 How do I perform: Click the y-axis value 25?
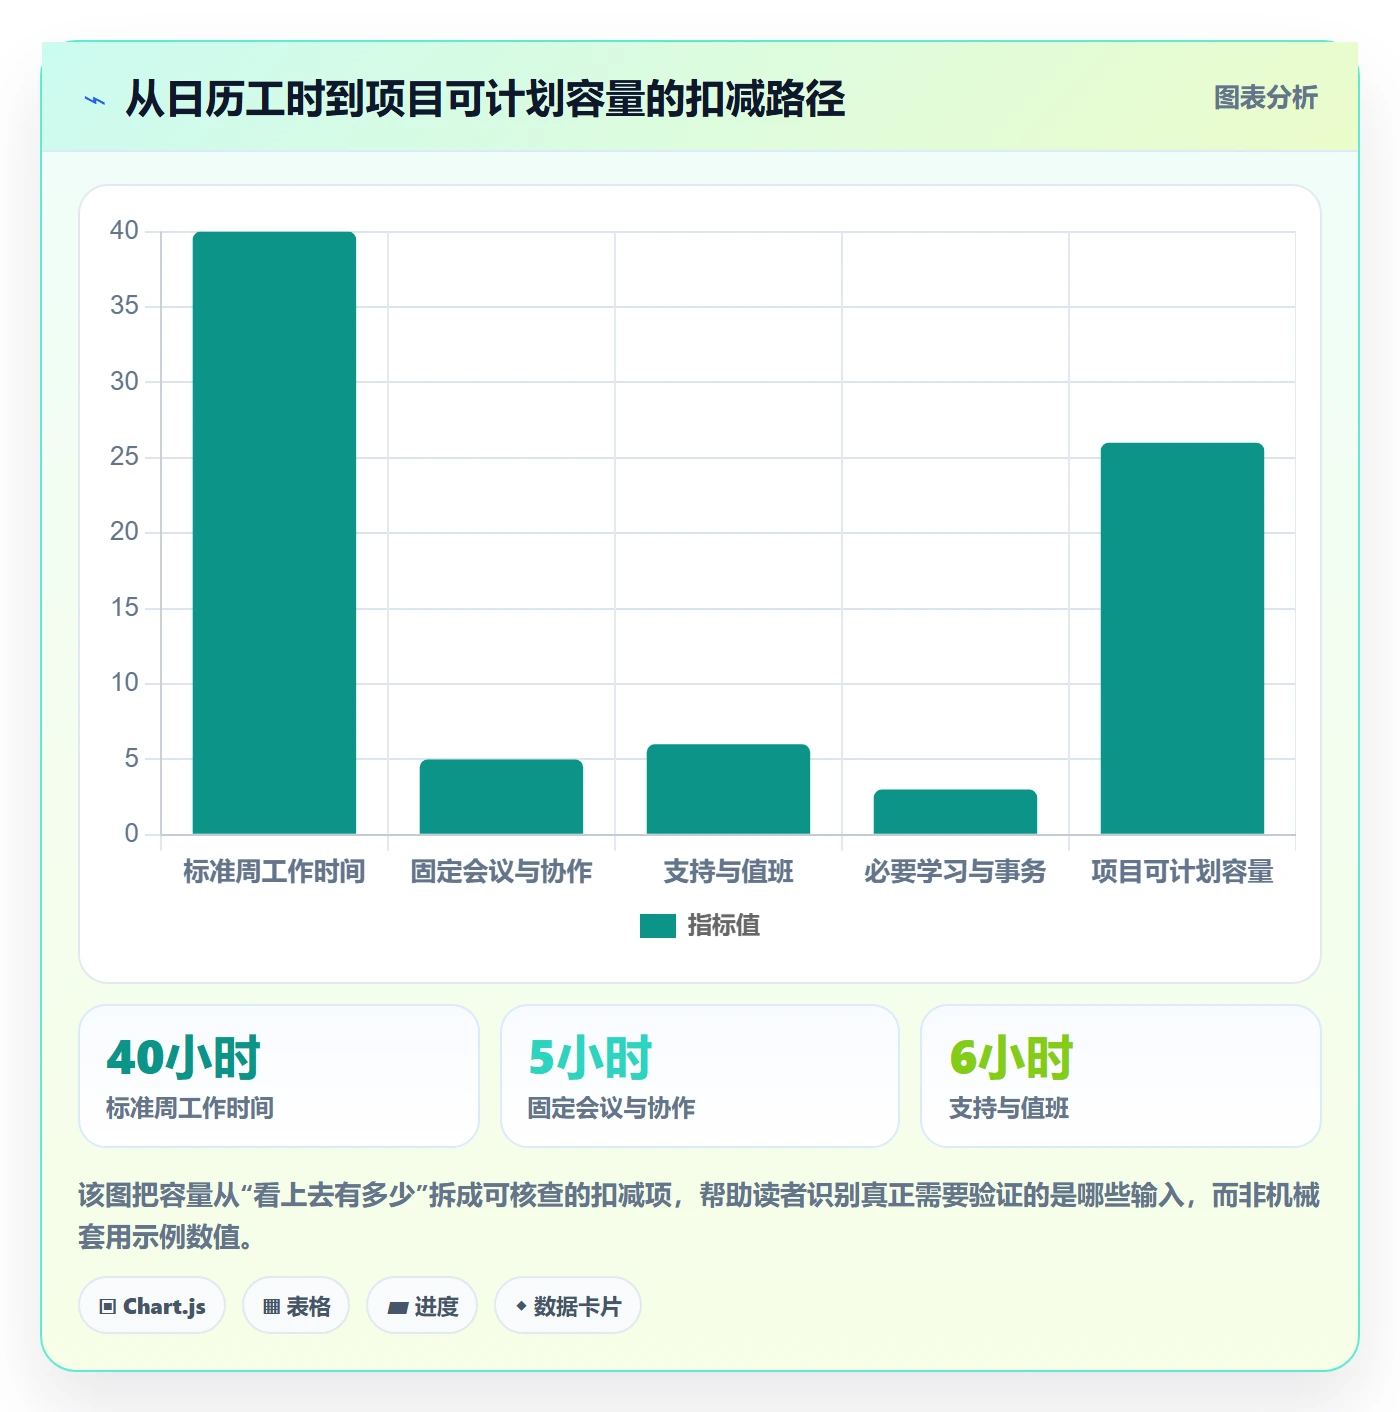point(124,457)
